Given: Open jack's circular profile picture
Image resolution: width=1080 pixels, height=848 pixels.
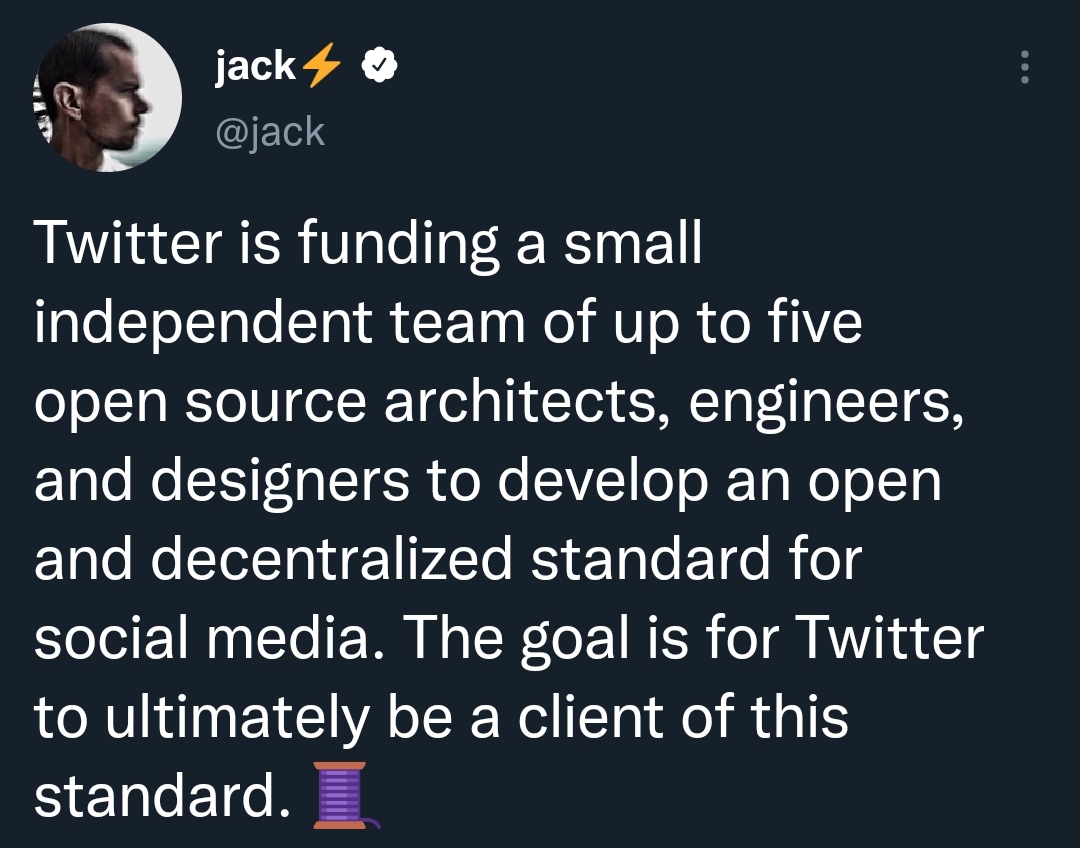Looking at the screenshot, I should tap(107, 97).
